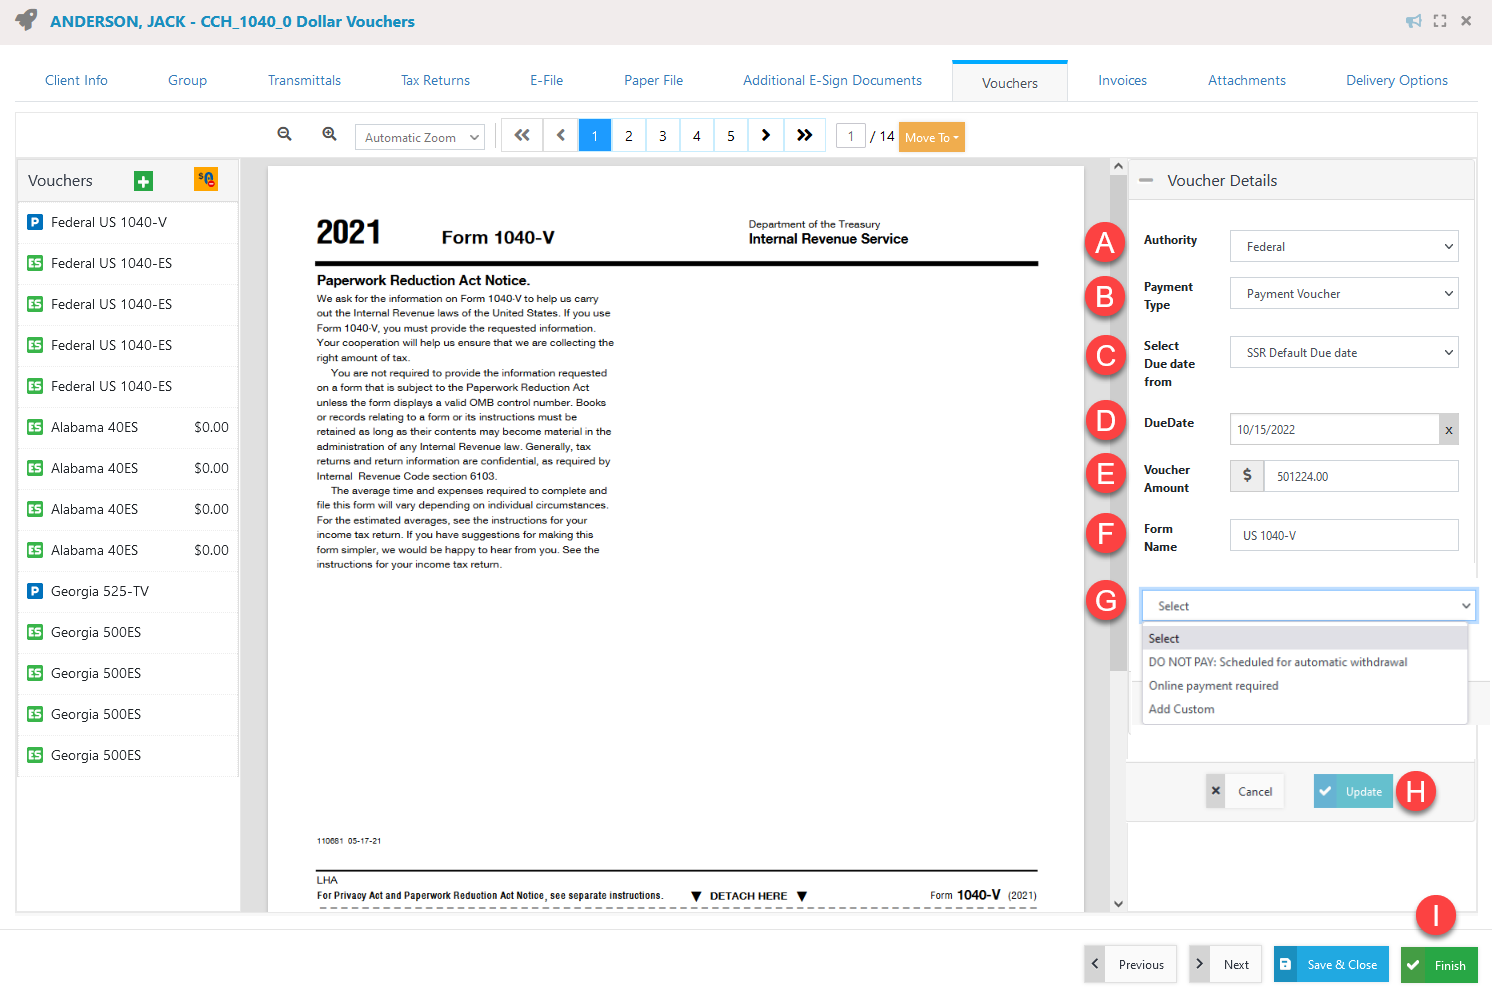Click the green Finish button
Image resolution: width=1492 pixels, height=999 pixels.
pyautogui.click(x=1439, y=964)
